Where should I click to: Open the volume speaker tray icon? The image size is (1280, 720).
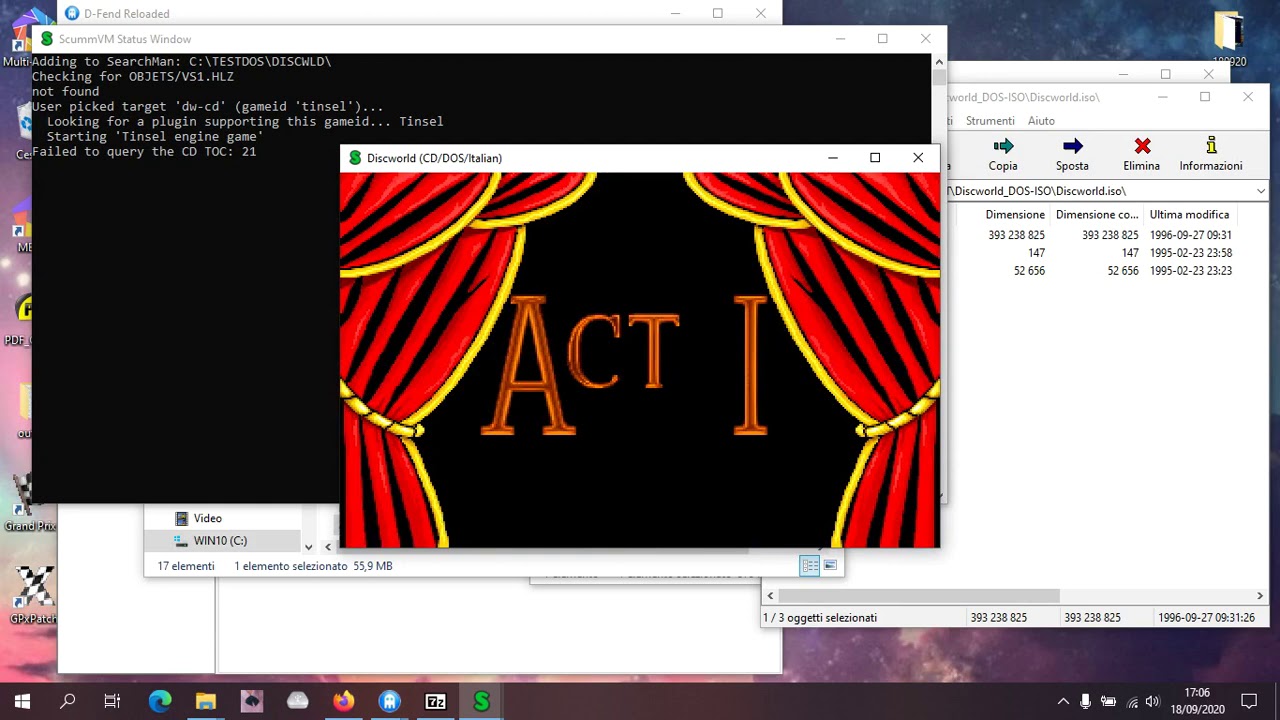(1153, 701)
